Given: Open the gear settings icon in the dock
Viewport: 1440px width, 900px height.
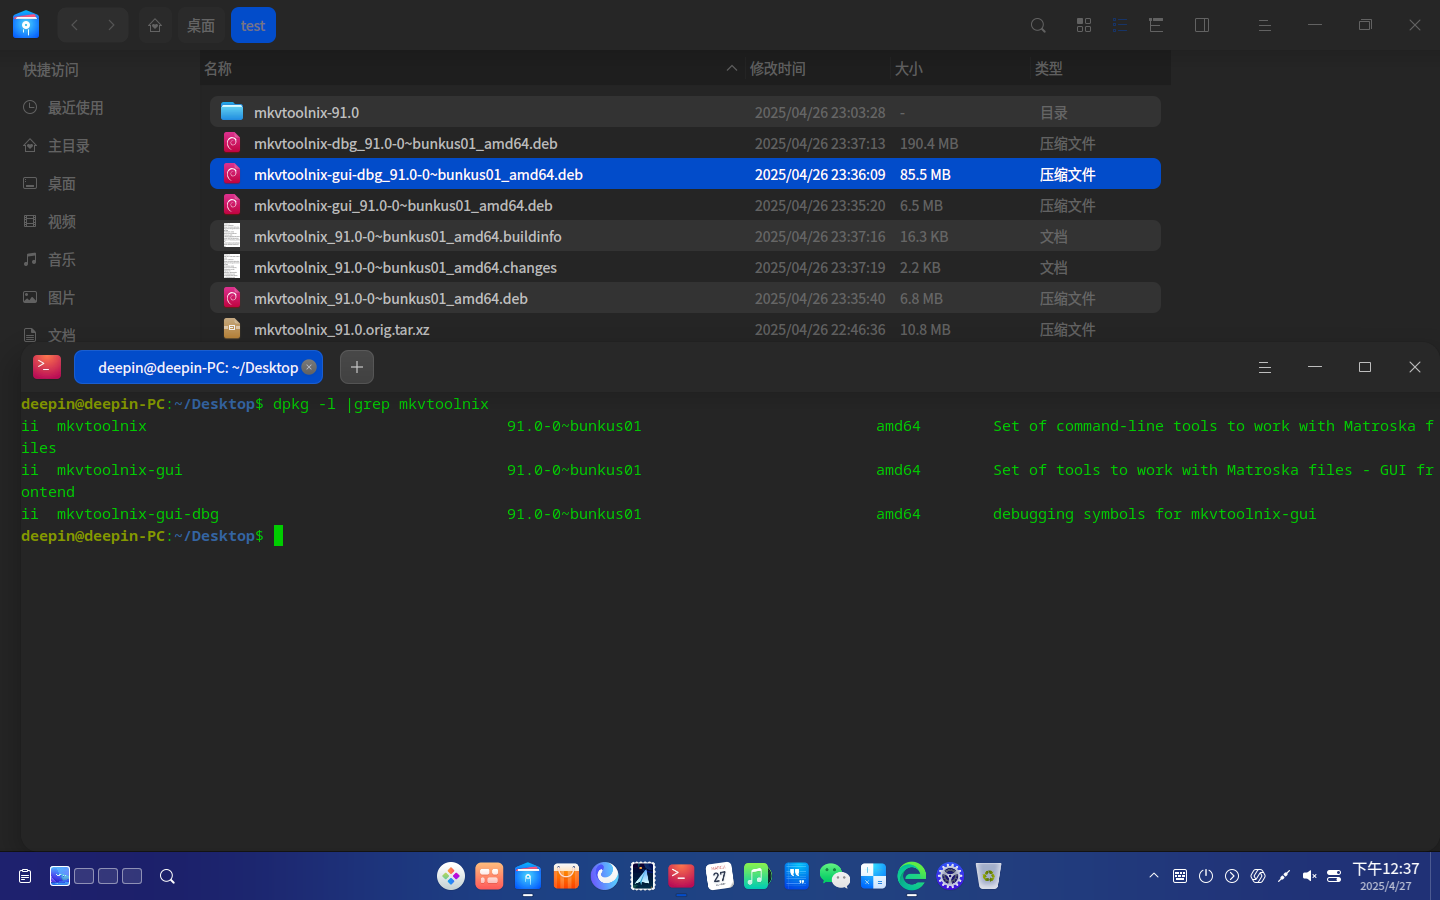Looking at the screenshot, I should (950, 876).
